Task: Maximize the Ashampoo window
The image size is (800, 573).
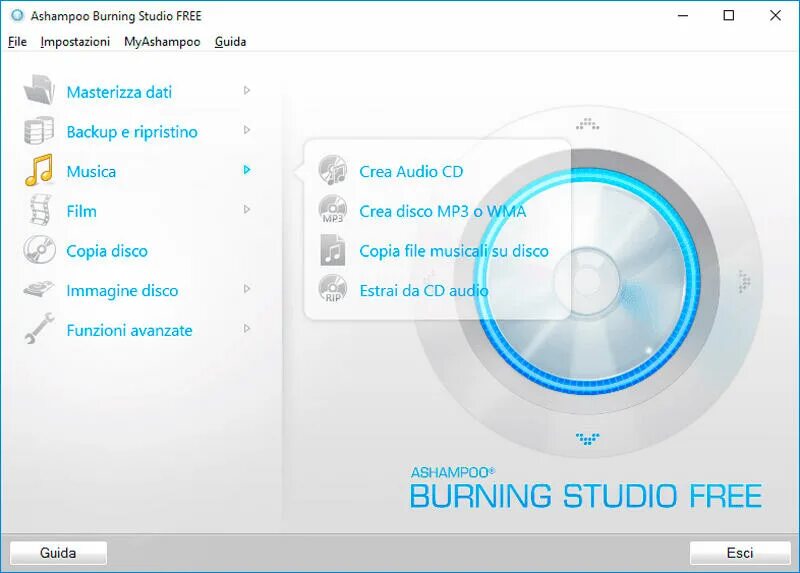Action: [729, 16]
